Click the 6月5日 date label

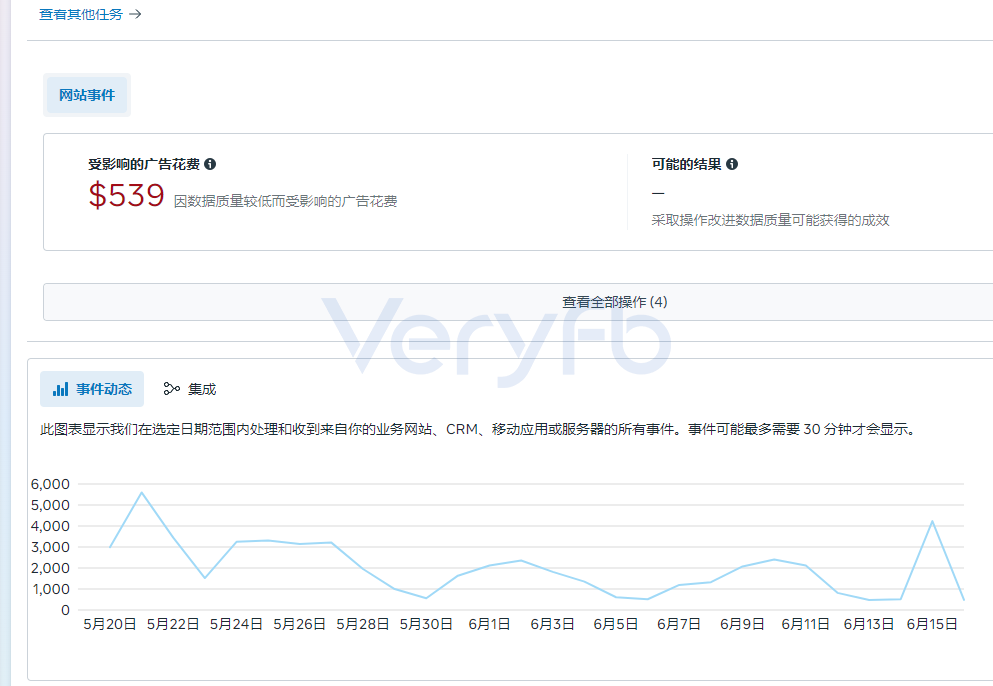(x=616, y=625)
